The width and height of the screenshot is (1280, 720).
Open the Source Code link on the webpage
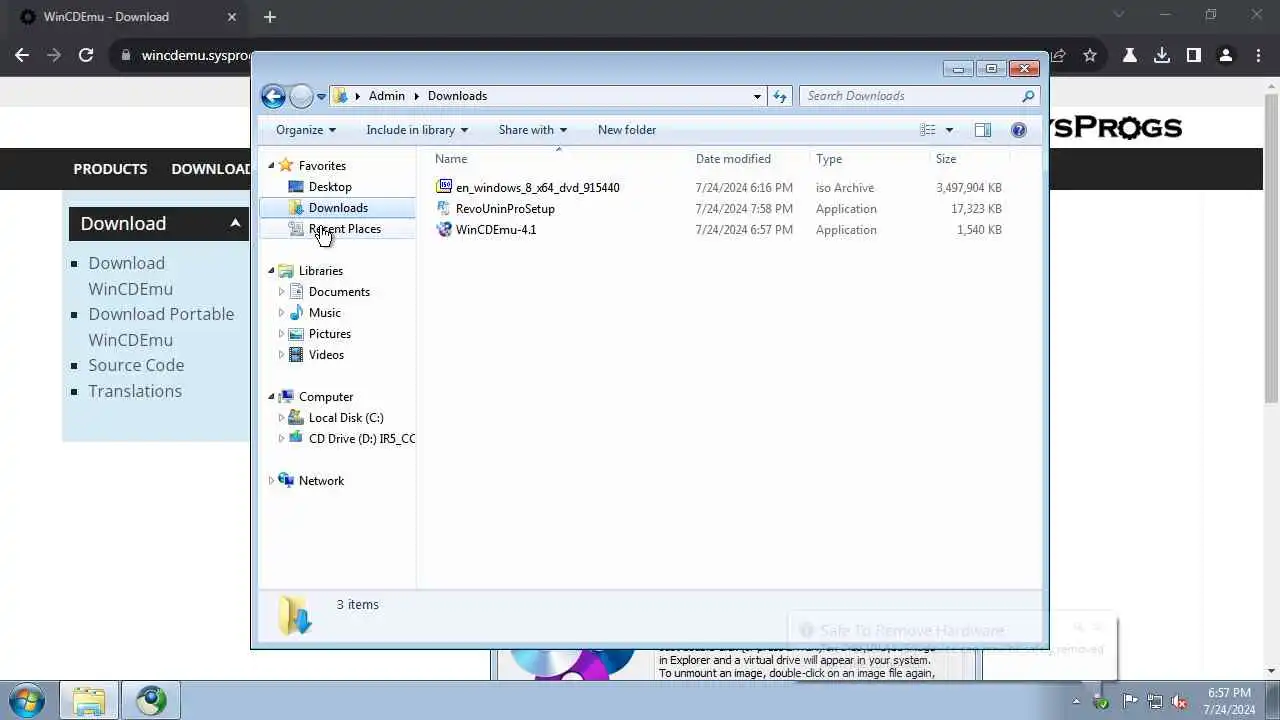pyautogui.click(x=136, y=365)
